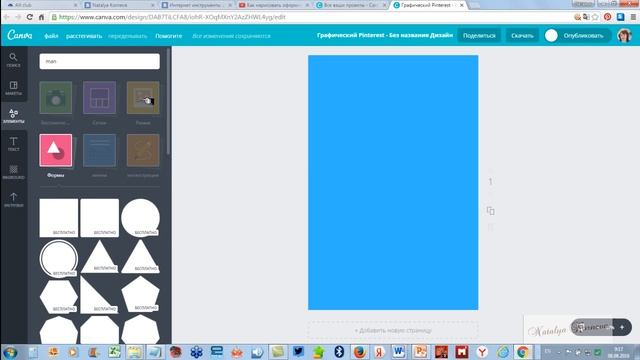Open Word from the taskbar
Screen dimensions: 640x360
coord(399,352)
